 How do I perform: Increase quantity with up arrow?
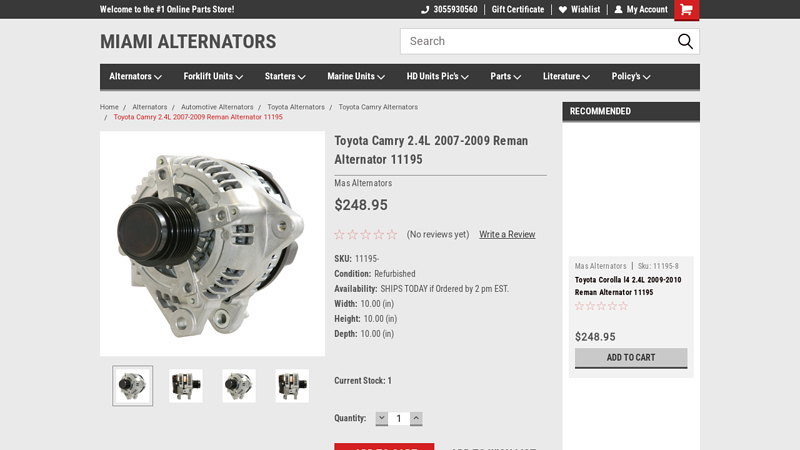point(416,419)
